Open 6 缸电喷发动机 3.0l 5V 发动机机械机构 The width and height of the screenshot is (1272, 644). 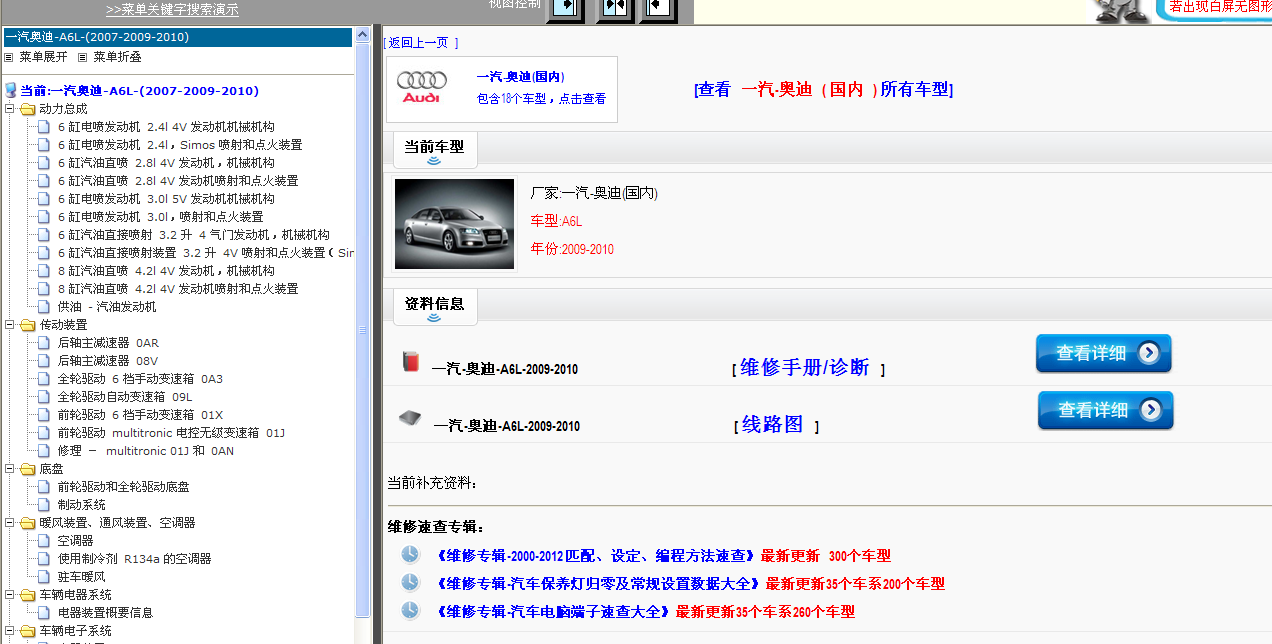click(x=166, y=199)
